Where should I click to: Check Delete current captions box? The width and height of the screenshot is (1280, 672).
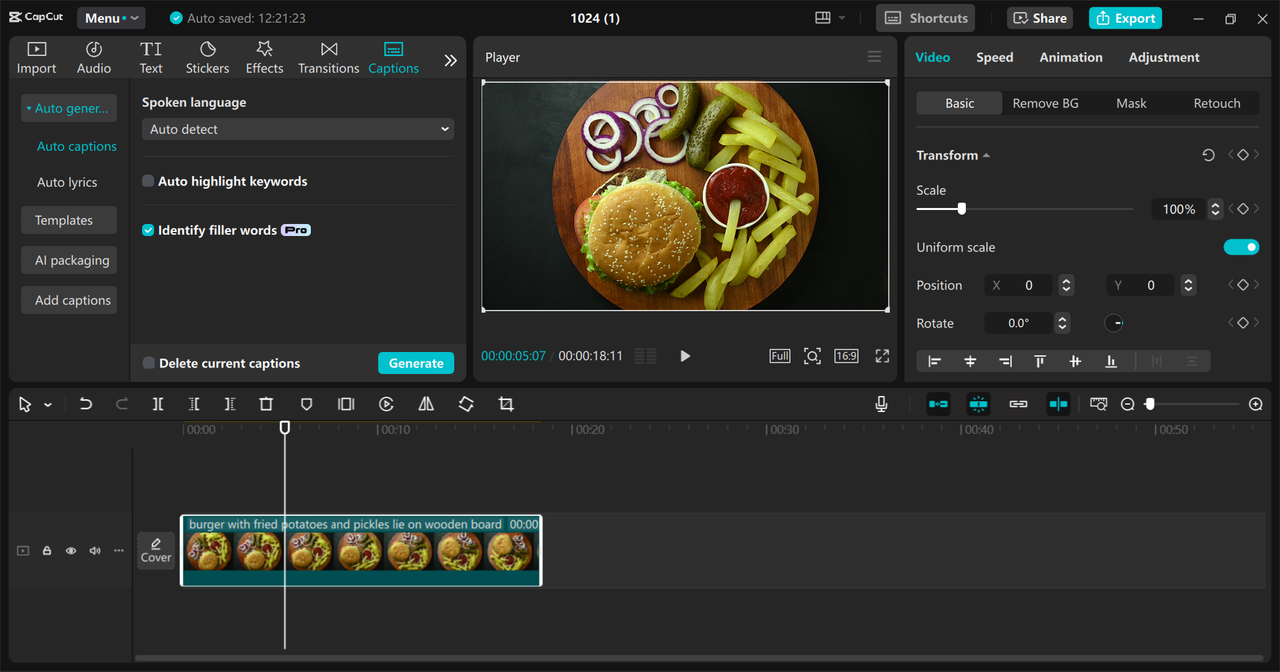[x=148, y=363]
